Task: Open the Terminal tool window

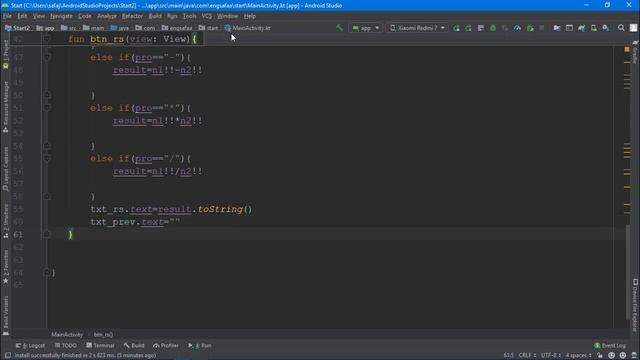Action: pyautogui.click(x=100, y=345)
